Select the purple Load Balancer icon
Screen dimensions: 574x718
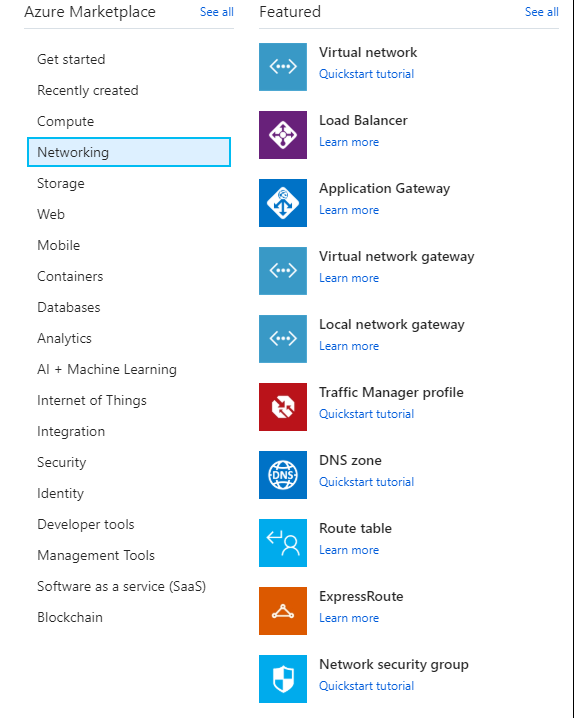(283, 135)
